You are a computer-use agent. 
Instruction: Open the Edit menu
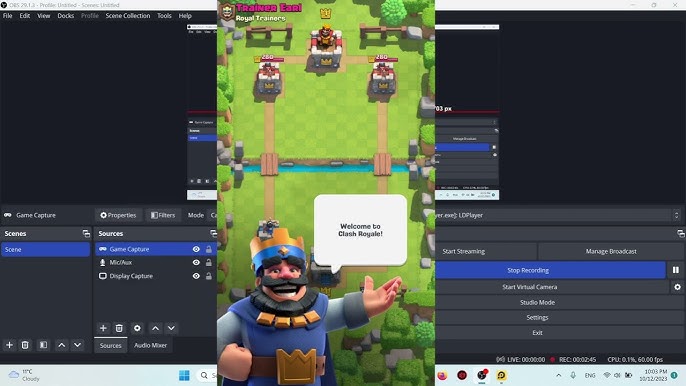(x=24, y=15)
